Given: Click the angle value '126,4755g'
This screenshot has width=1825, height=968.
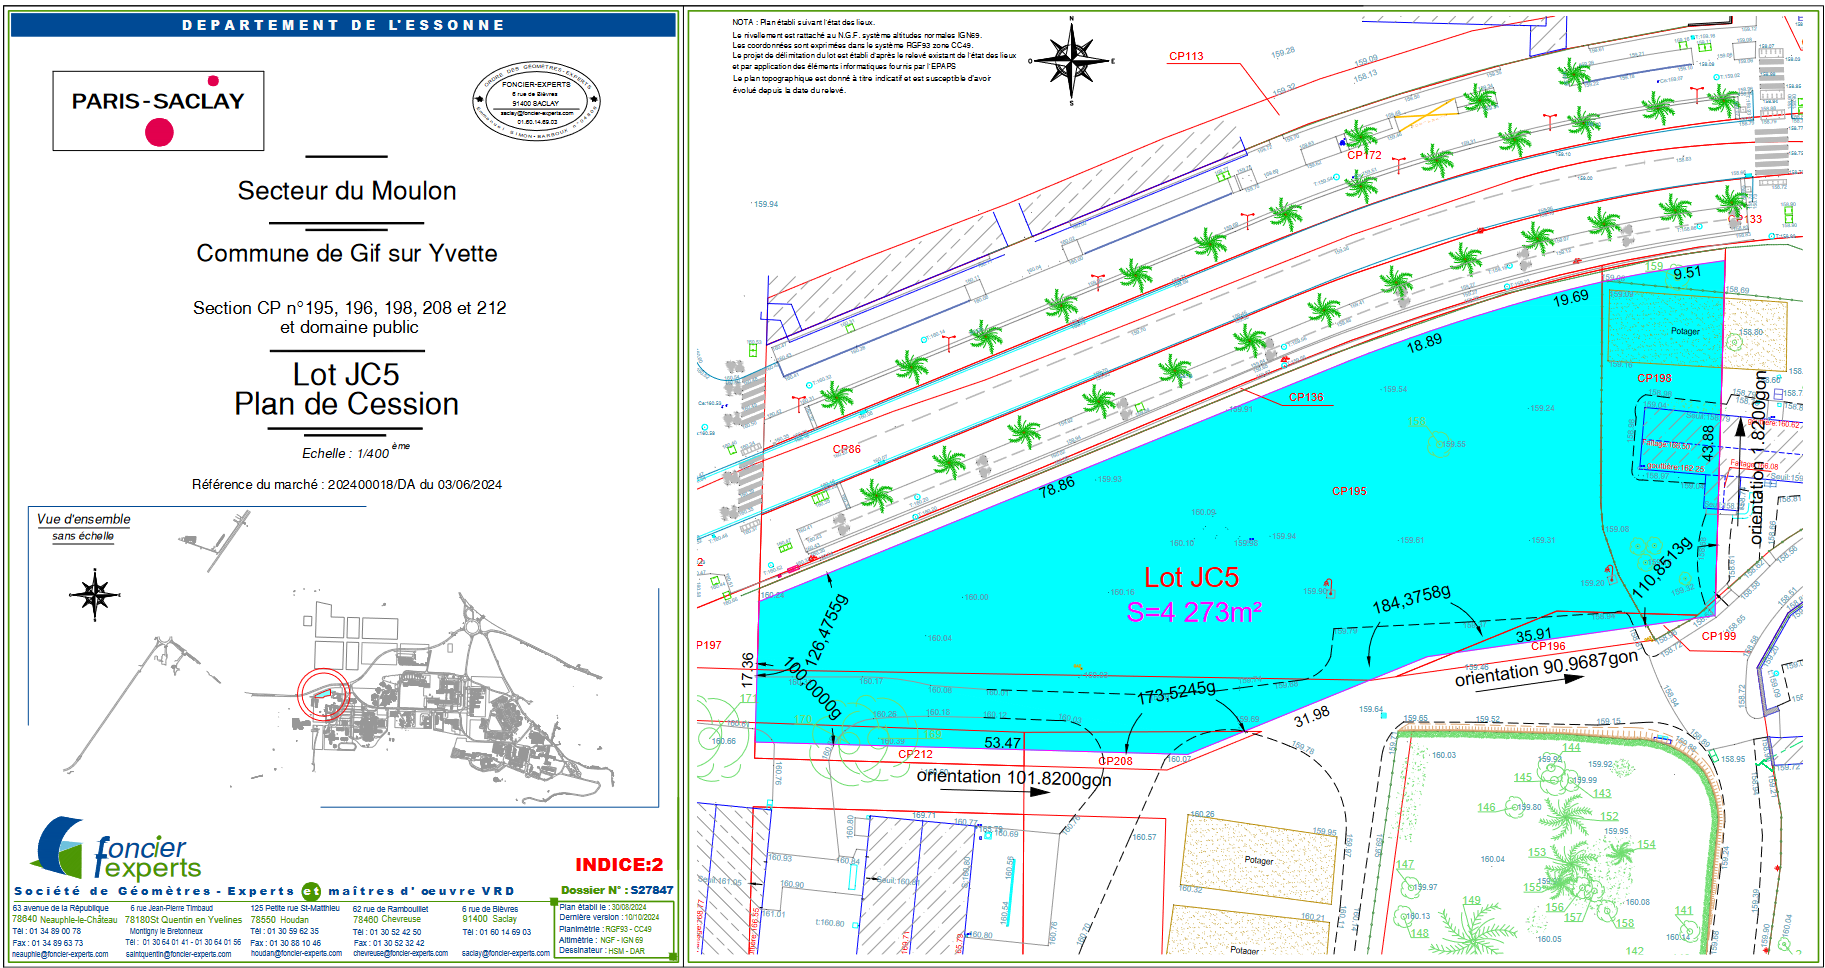Looking at the screenshot, I should 826,630.
